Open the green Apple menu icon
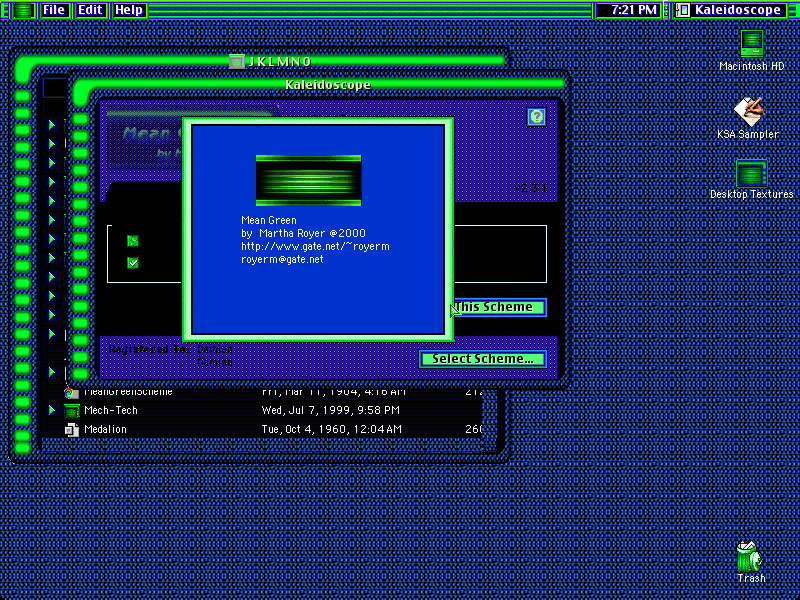 (x=22, y=10)
